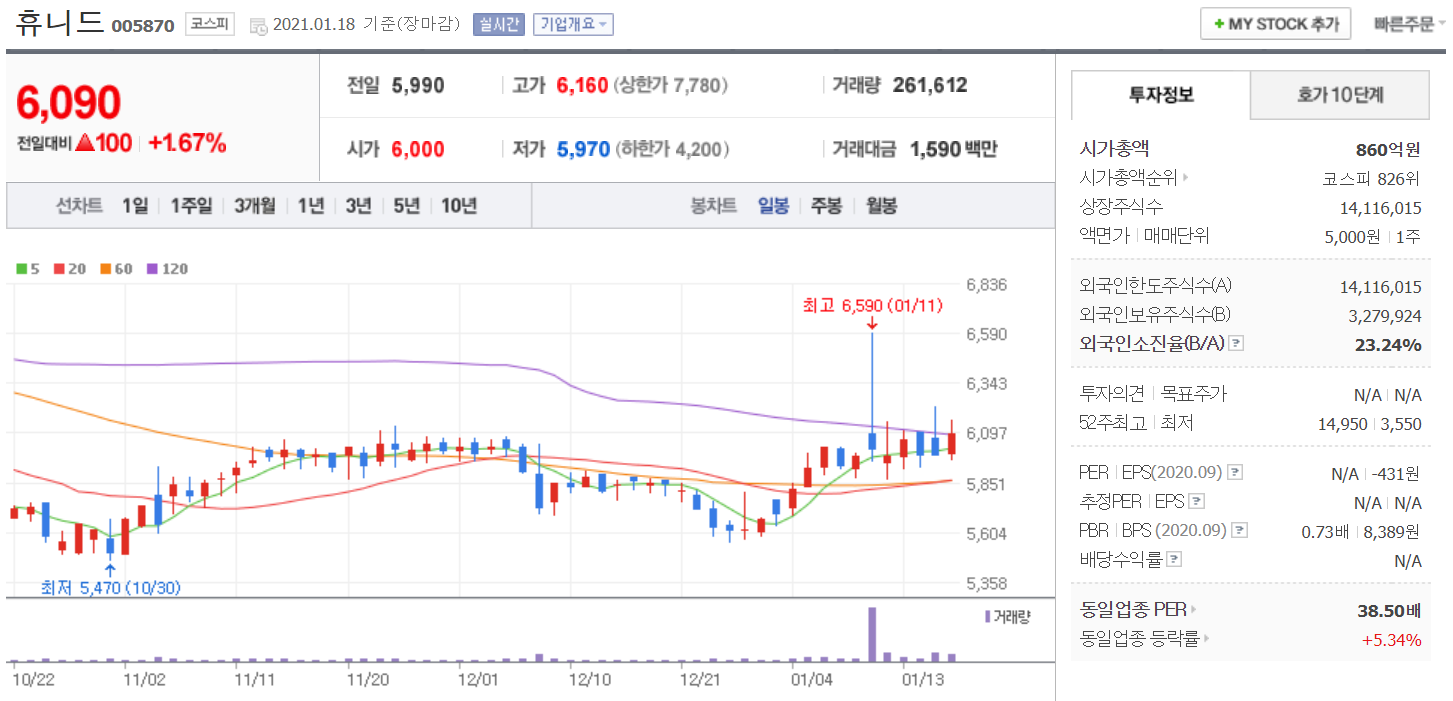Click the arrow icon beside 동일업종 등락률
1453x701 pixels.
coord(1207,639)
